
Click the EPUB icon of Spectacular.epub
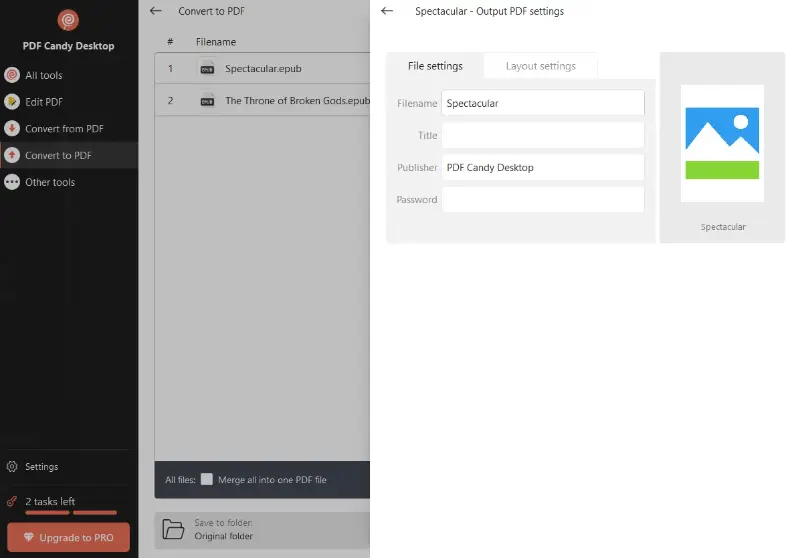click(x=207, y=69)
